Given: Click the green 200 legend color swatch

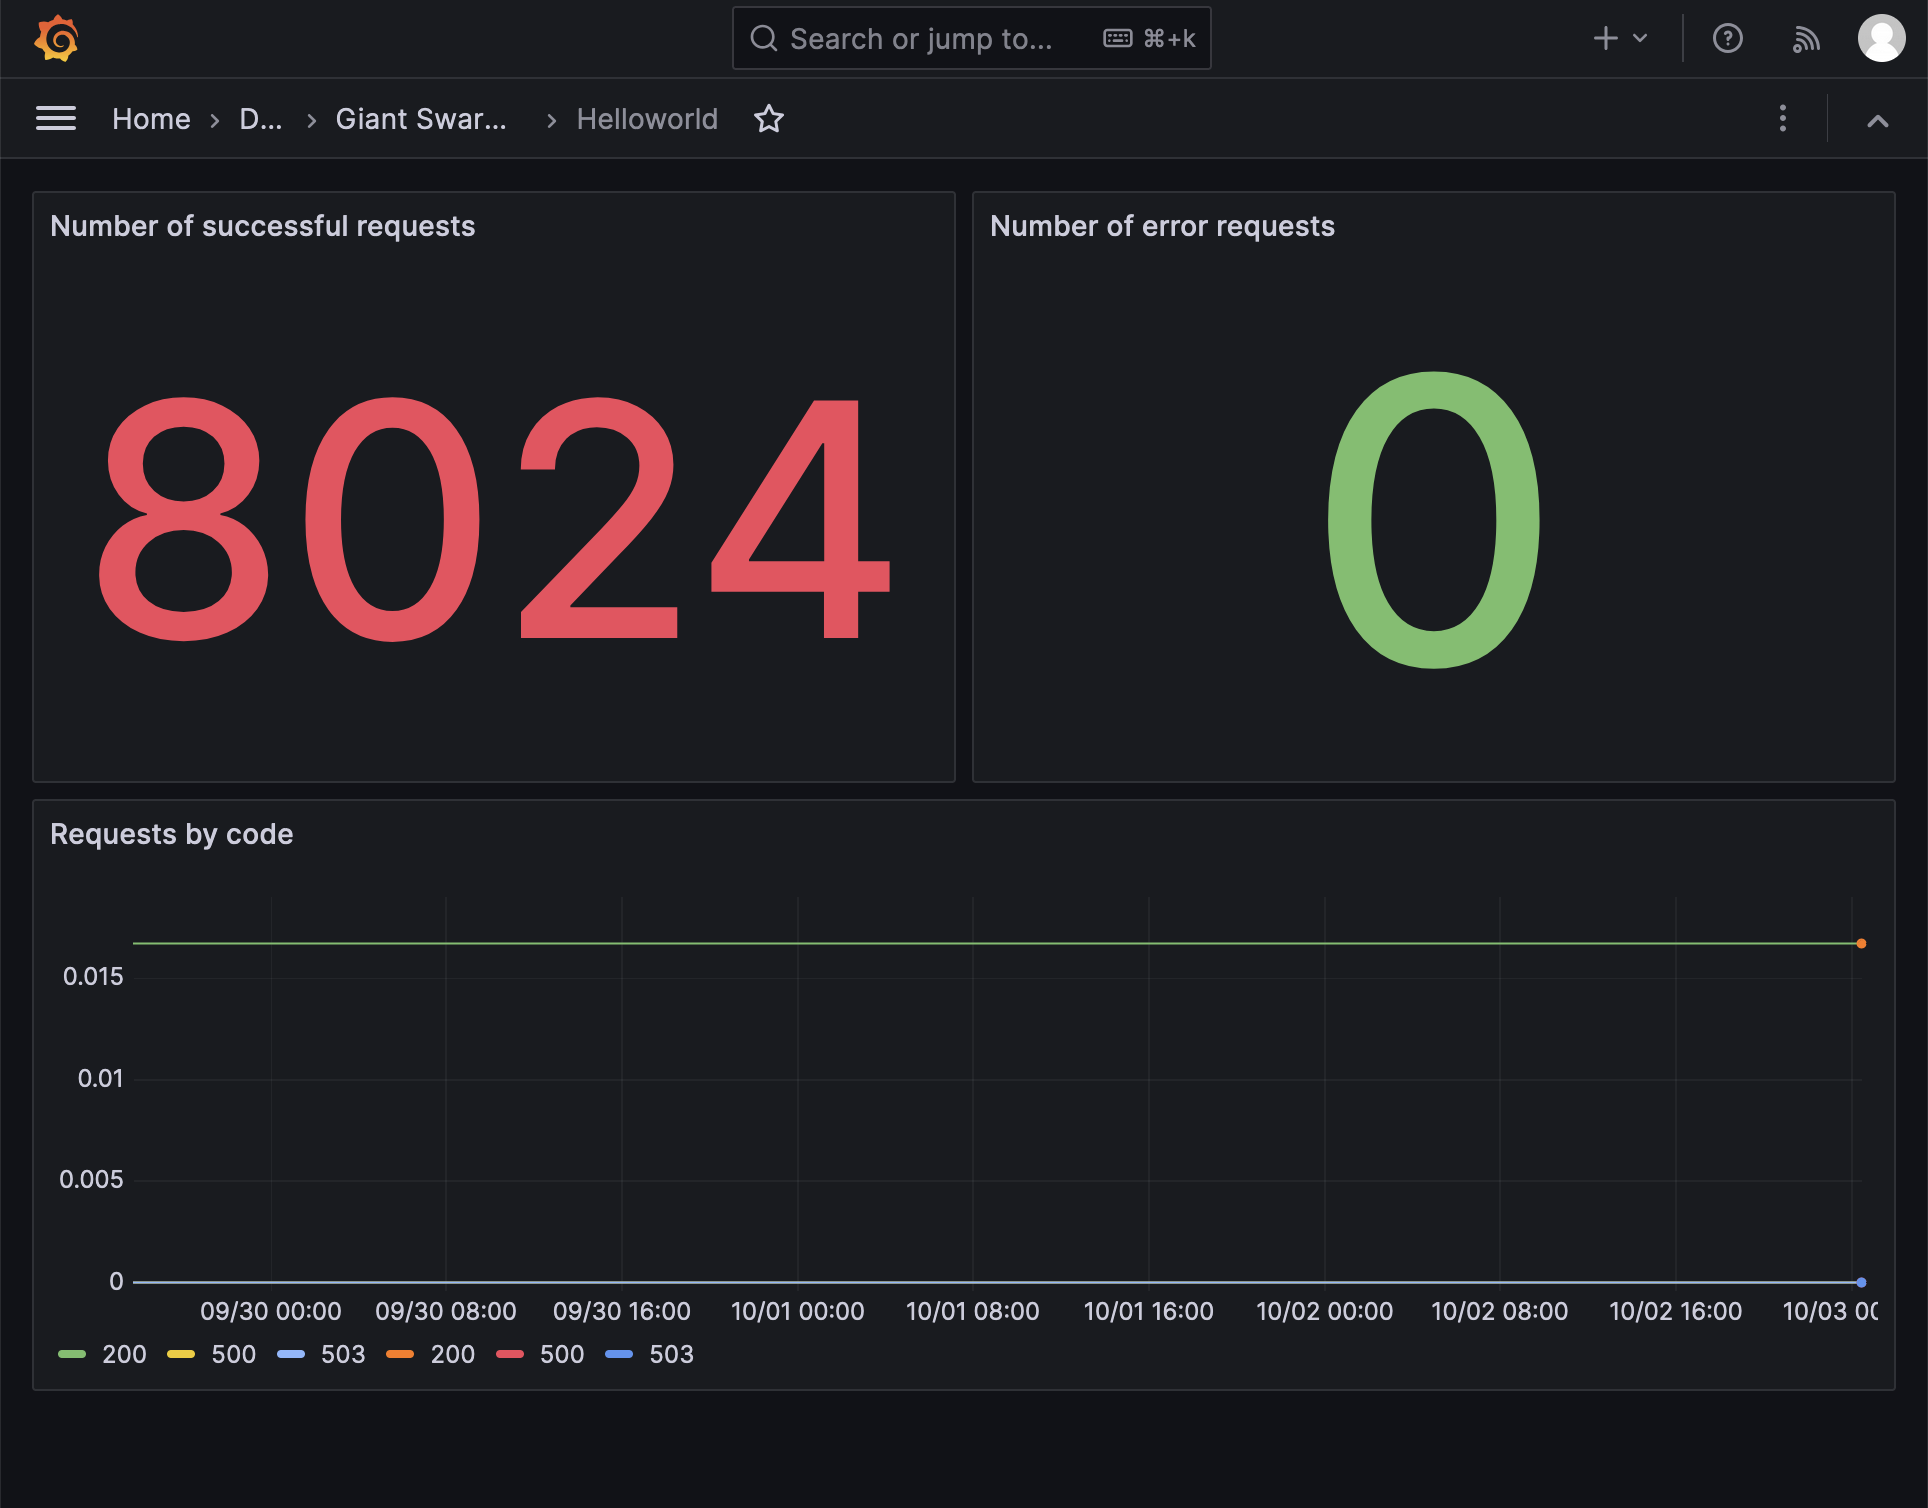Looking at the screenshot, I should [72, 1354].
